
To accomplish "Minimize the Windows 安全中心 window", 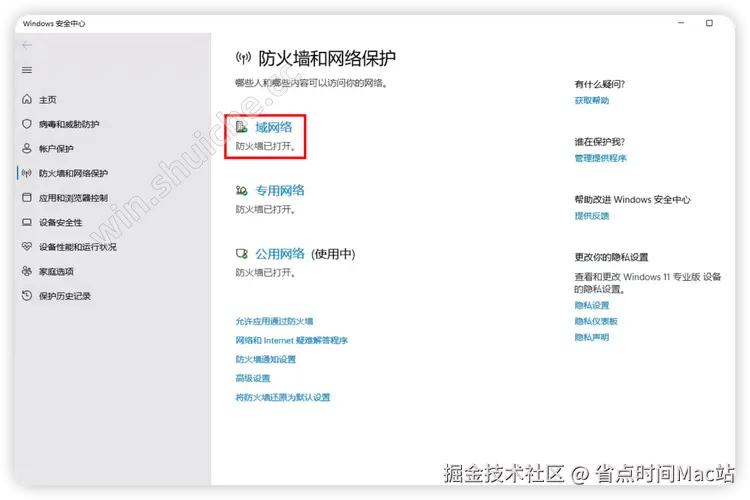I will click(x=681, y=23).
